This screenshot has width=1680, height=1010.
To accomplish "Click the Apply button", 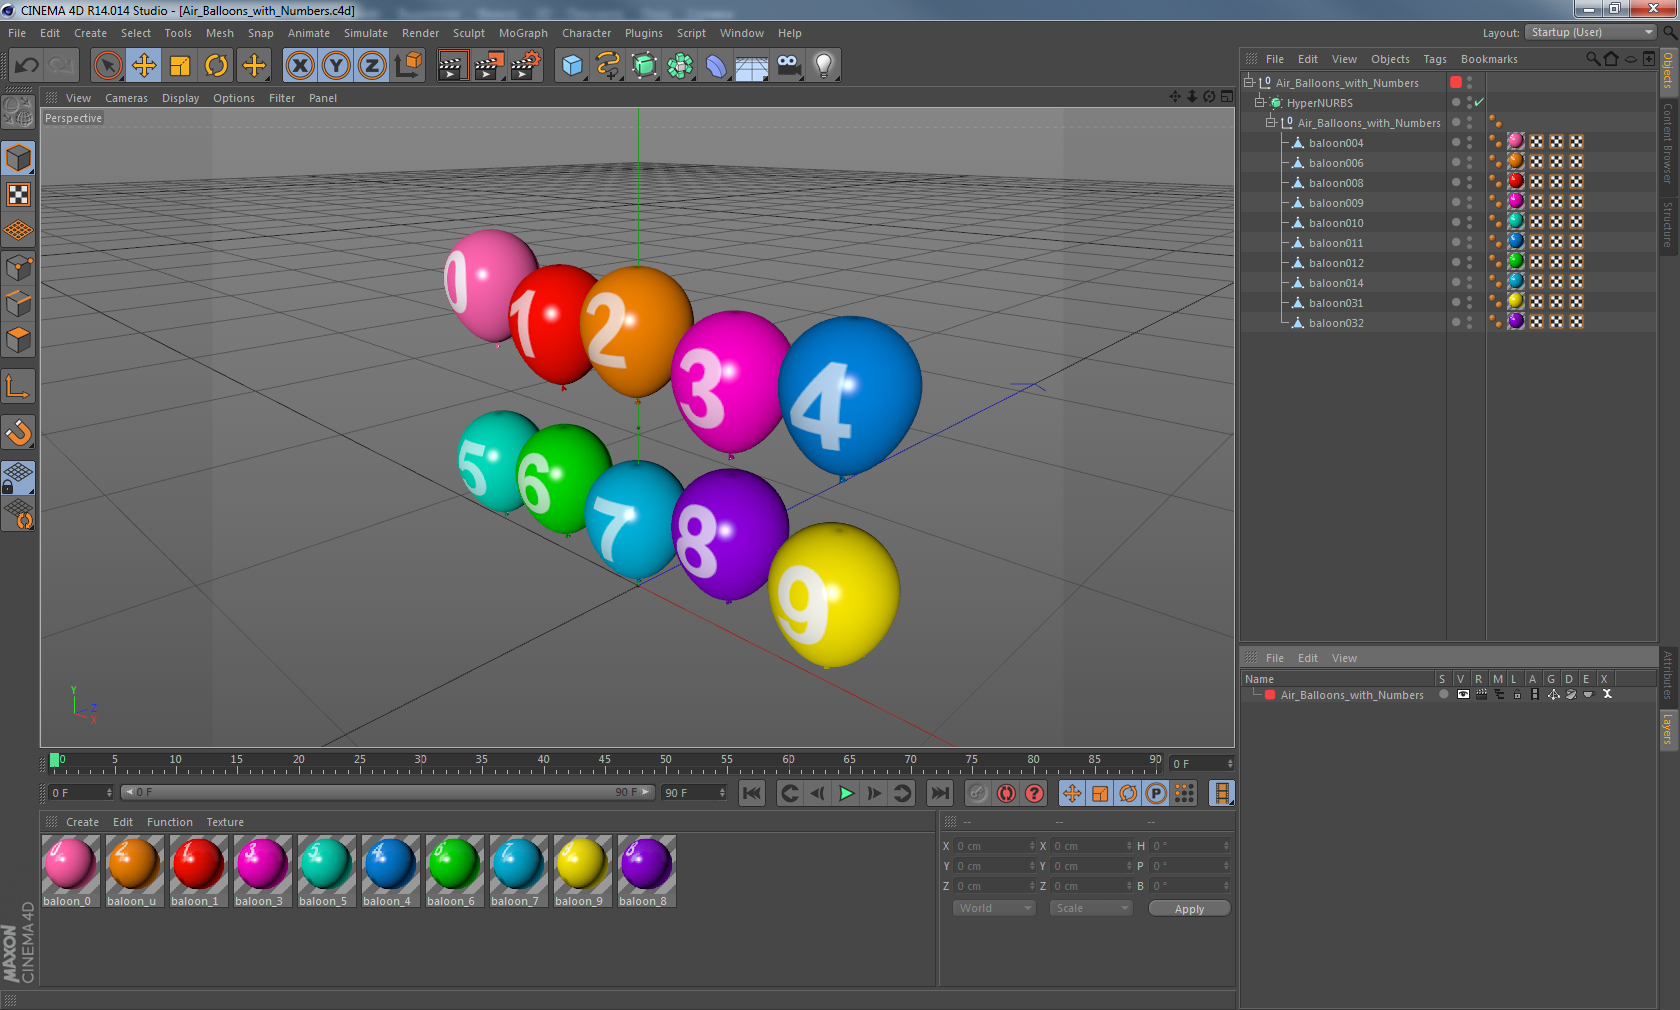I will click(x=1189, y=908).
